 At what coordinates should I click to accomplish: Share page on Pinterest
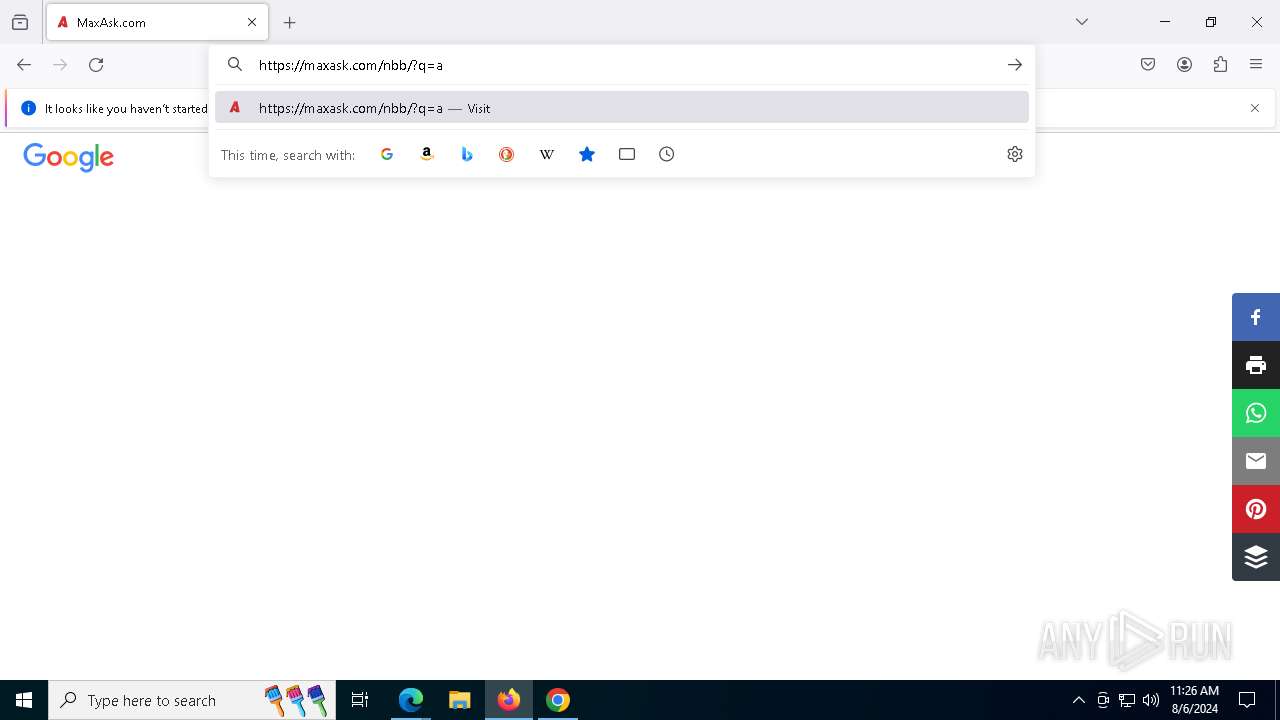point(1256,509)
